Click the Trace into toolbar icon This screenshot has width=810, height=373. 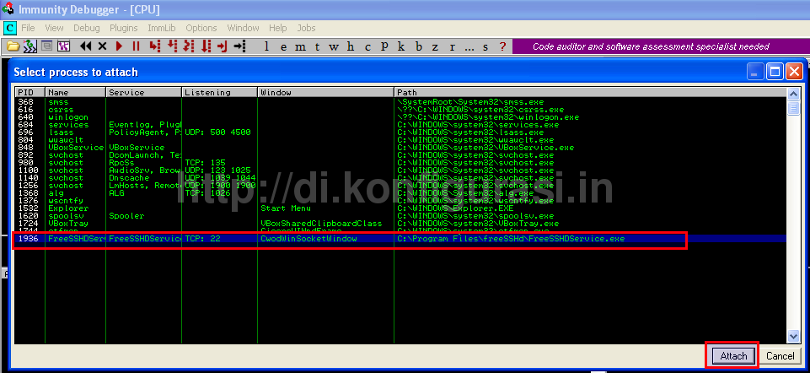[189, 46]
